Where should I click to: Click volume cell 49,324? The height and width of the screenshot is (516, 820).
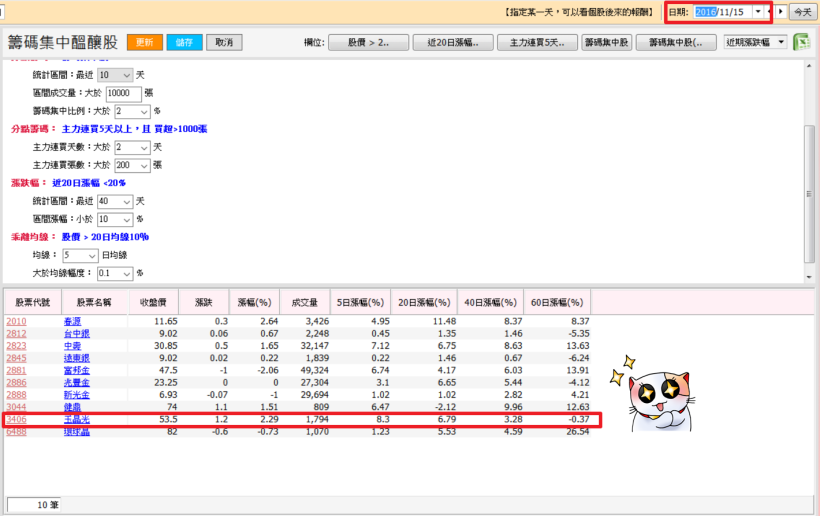tap(315, 370)
